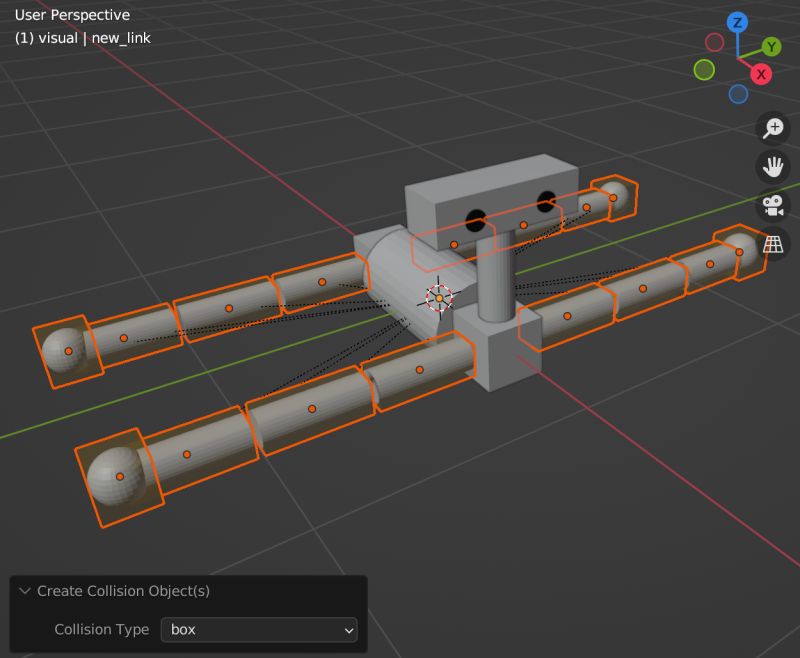Viewport: 800px width, 658px height.
Task: Click the red X axis on the navigation gizmo
Action: [760, 73]
